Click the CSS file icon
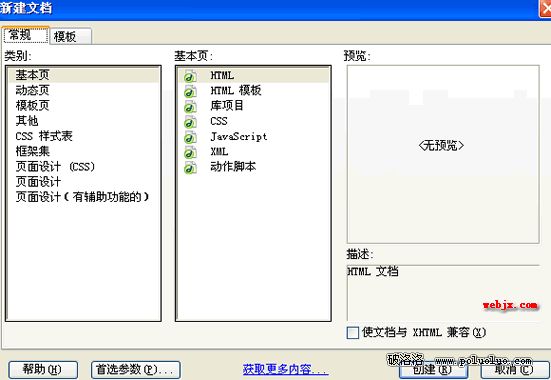 tap(190, 122)
